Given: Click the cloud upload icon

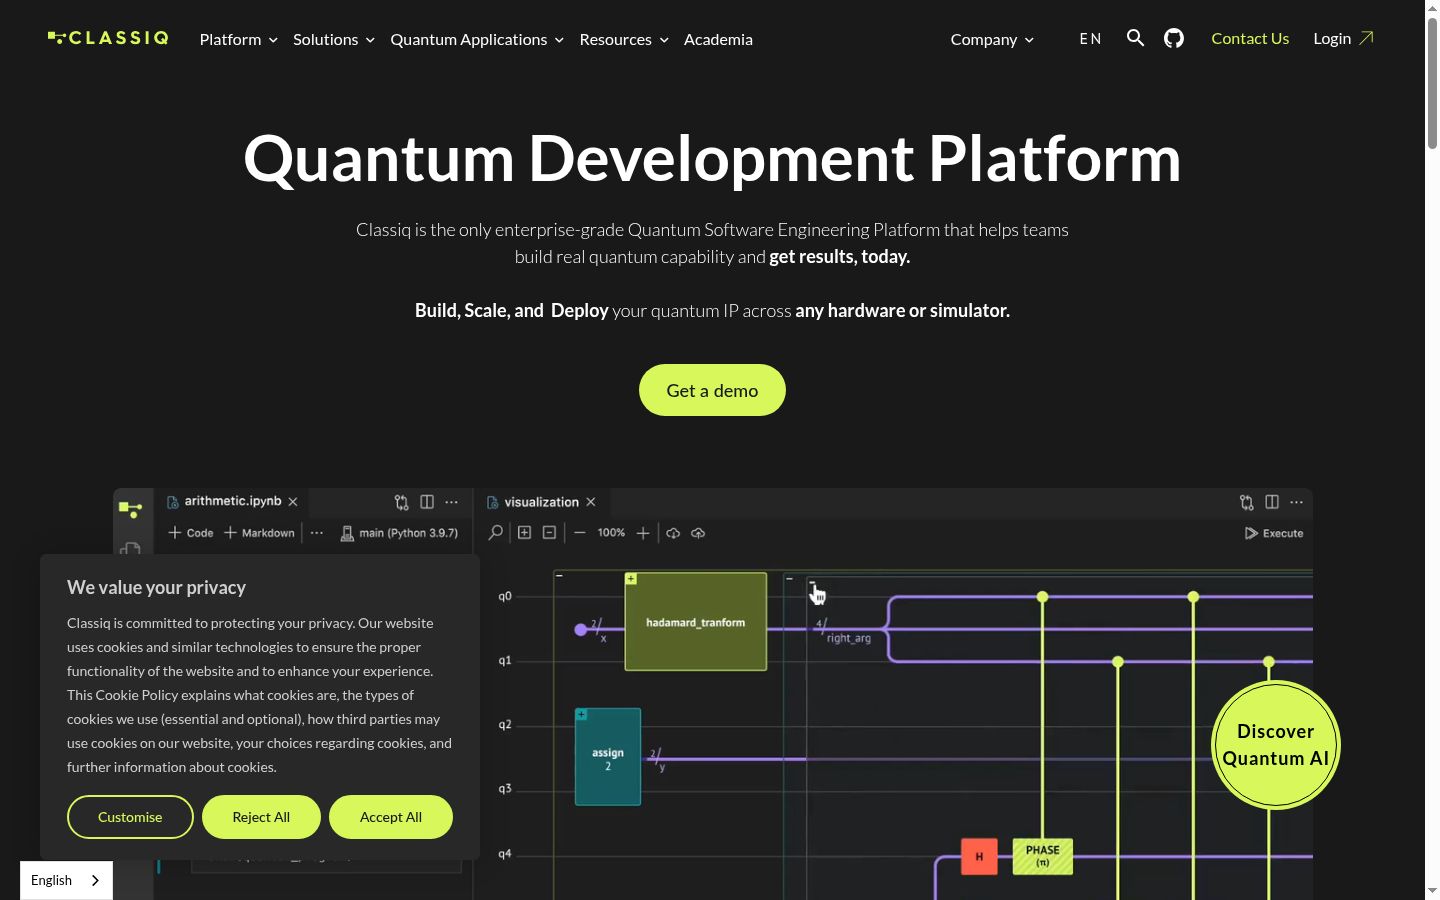Looking at the screenshot, I should [x=698, y=533].
